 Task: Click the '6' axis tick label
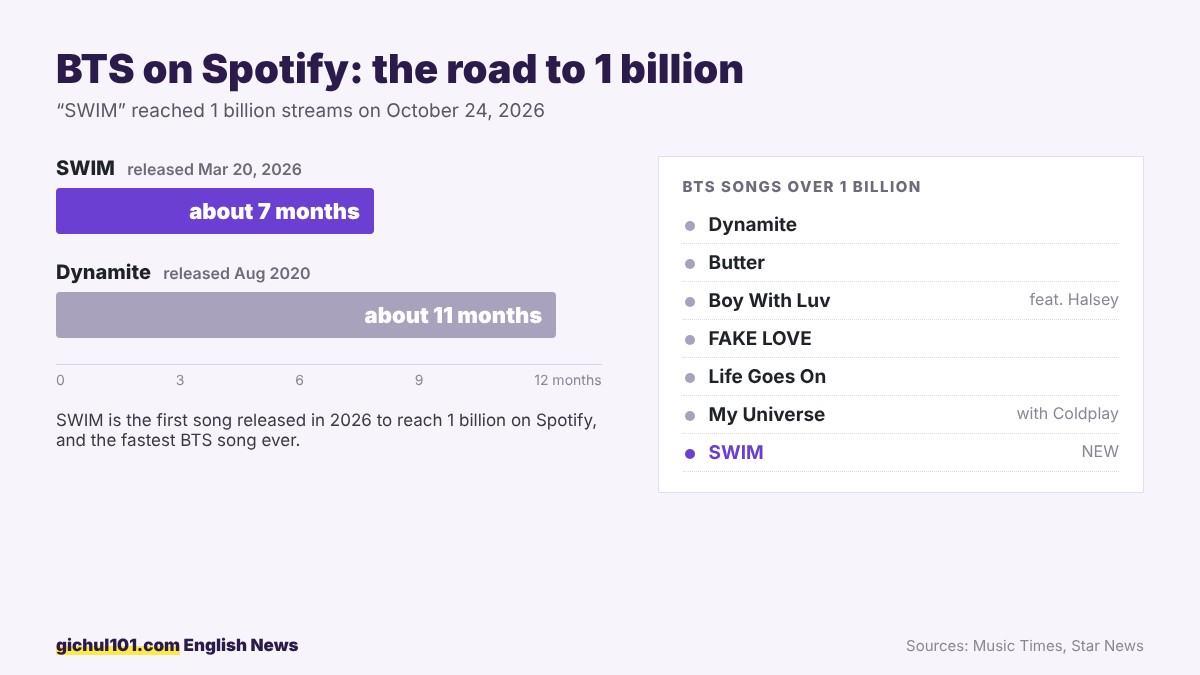[299, 380]
